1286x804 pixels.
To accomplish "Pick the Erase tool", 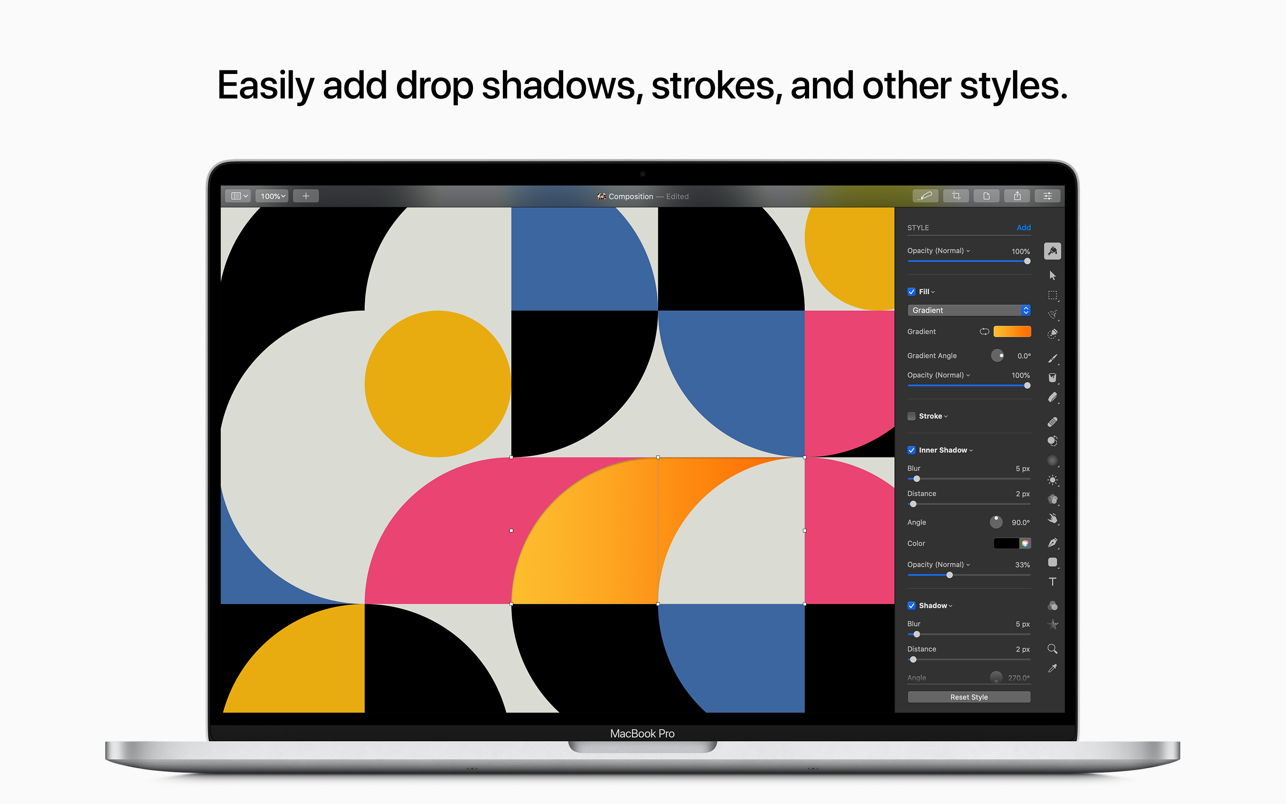I will (1052, 397).
